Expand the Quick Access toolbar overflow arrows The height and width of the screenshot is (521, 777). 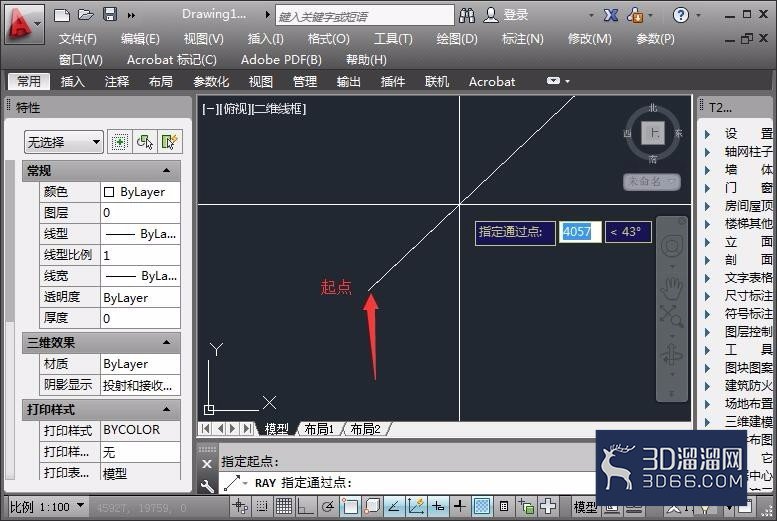tap(131, 15)
